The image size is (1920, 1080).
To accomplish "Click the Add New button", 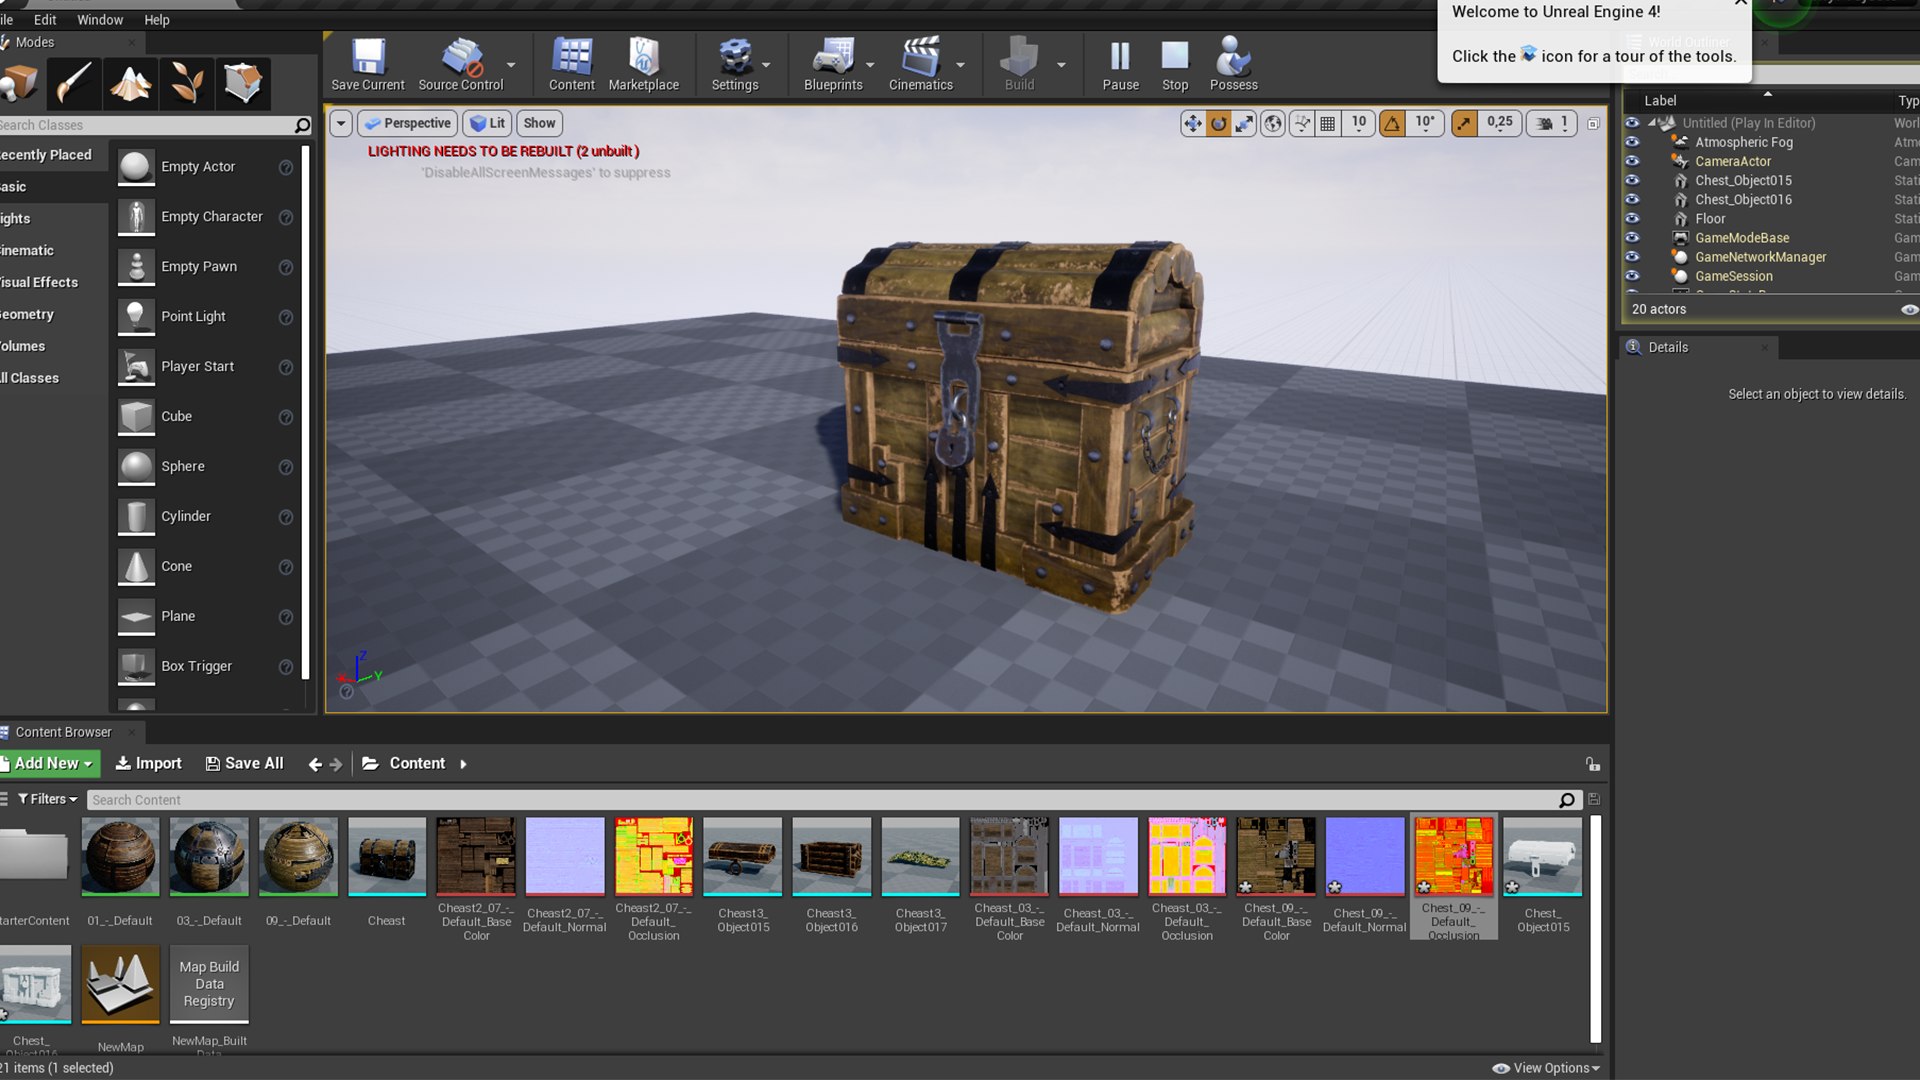I will [x=49, y=763].
